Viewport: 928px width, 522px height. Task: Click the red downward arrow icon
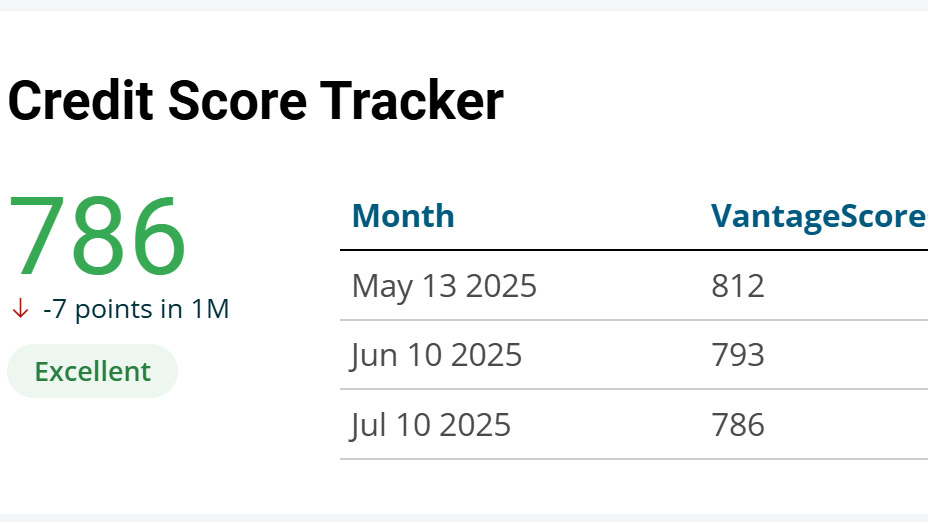[x=19, y=310]
